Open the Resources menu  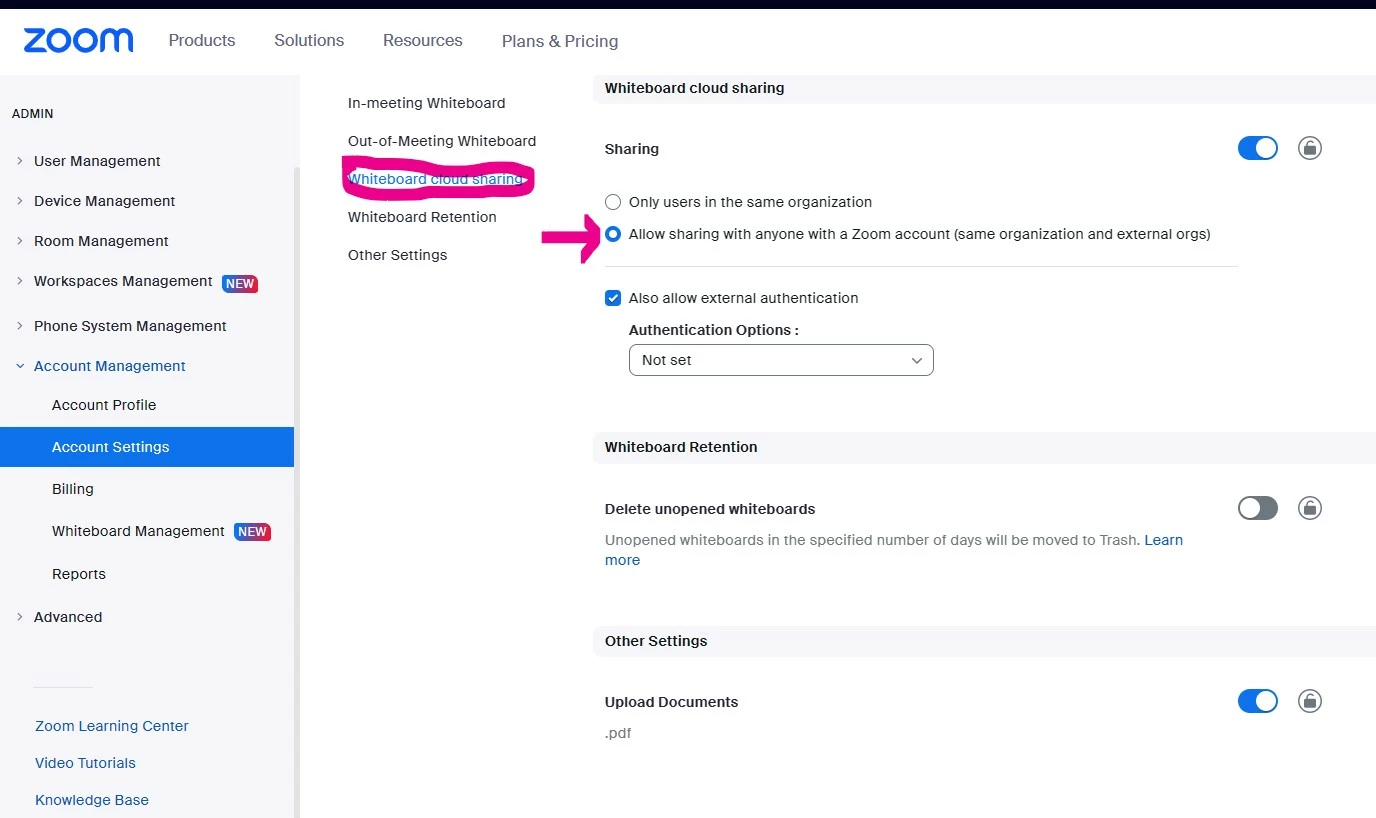point(423,40)
